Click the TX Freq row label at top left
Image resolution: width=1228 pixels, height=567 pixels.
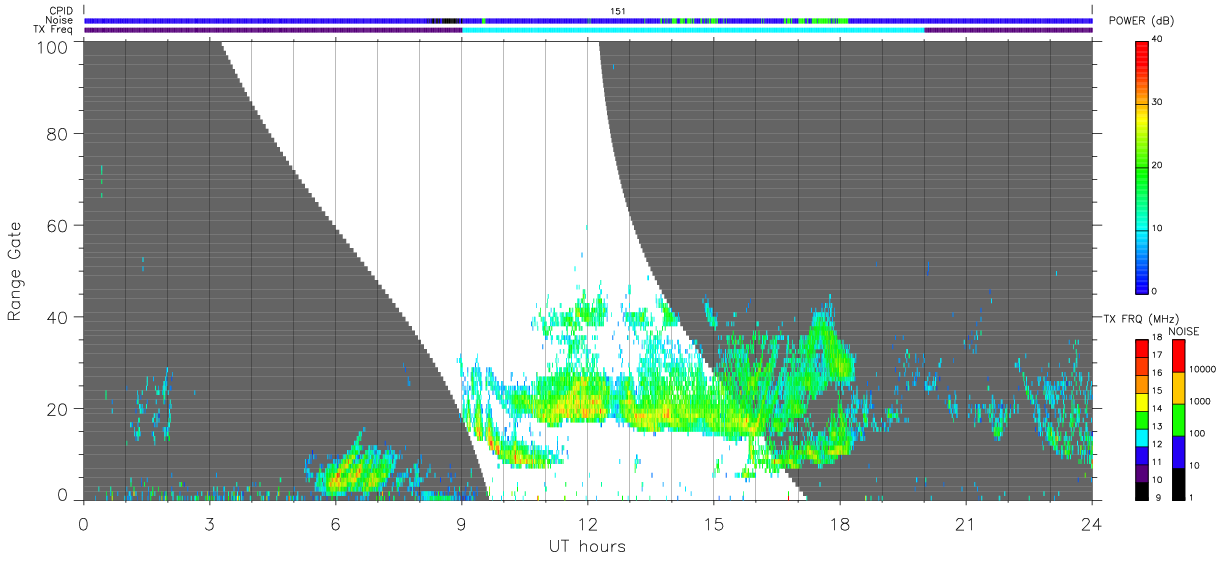(x=55, y=30)
